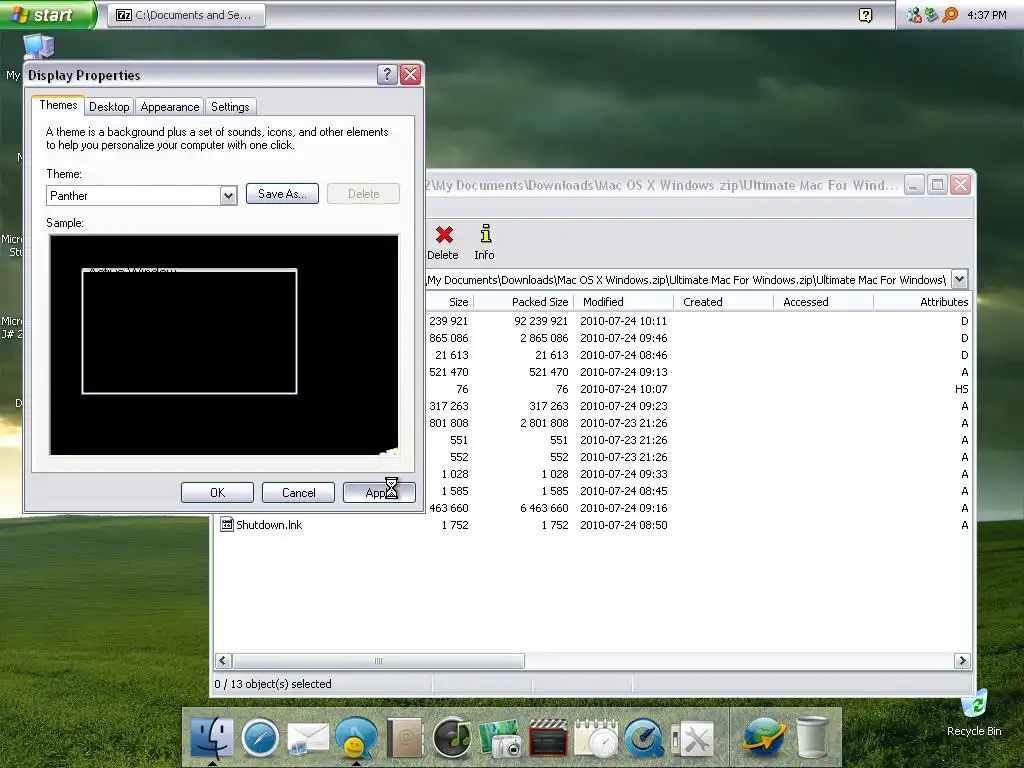The width and height of the screenshot is (1024, 768).
Task: Switch to the Settings tab
Action: 230,106
